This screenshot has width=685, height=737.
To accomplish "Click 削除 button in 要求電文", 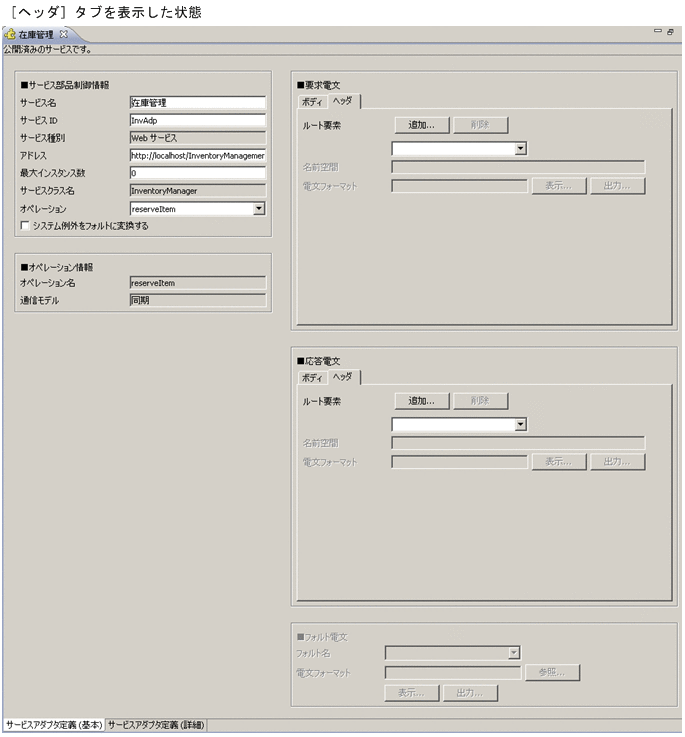I will point(480,125).
